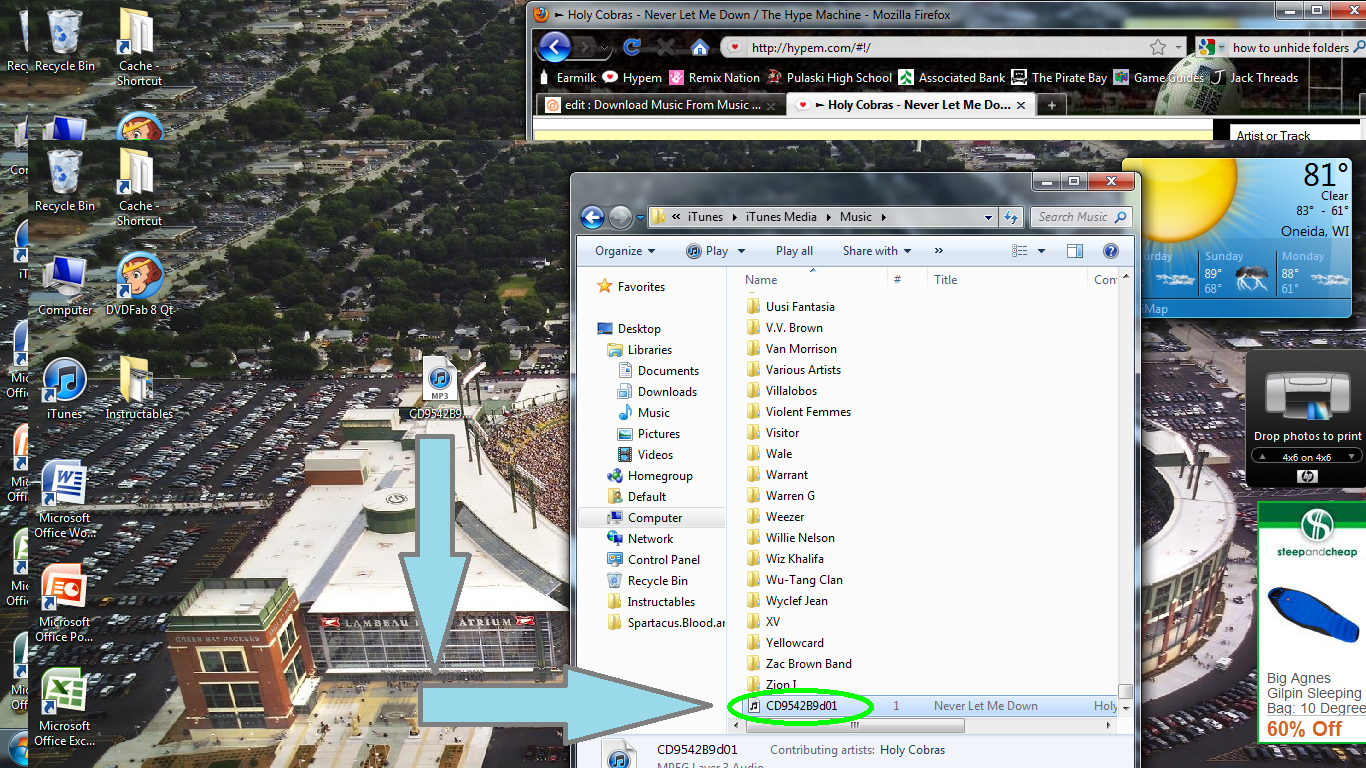Screen dimensions: 1366x768
Task: Click the Play button in Explorer toolbar
Action: 707,251
